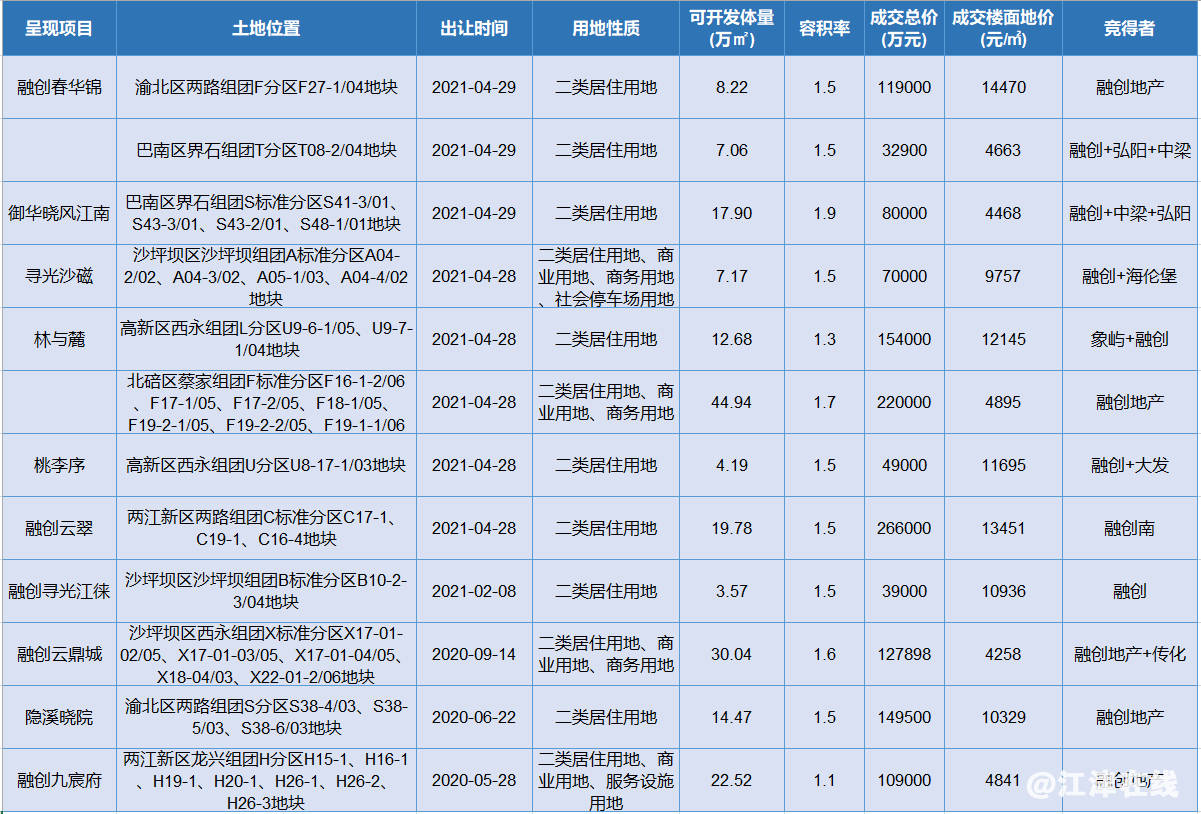The width and height of the screenshot is (1201, 814).
Task: Click the winner cell 融创+海伦堡
Action: (x=1130, y=276)
